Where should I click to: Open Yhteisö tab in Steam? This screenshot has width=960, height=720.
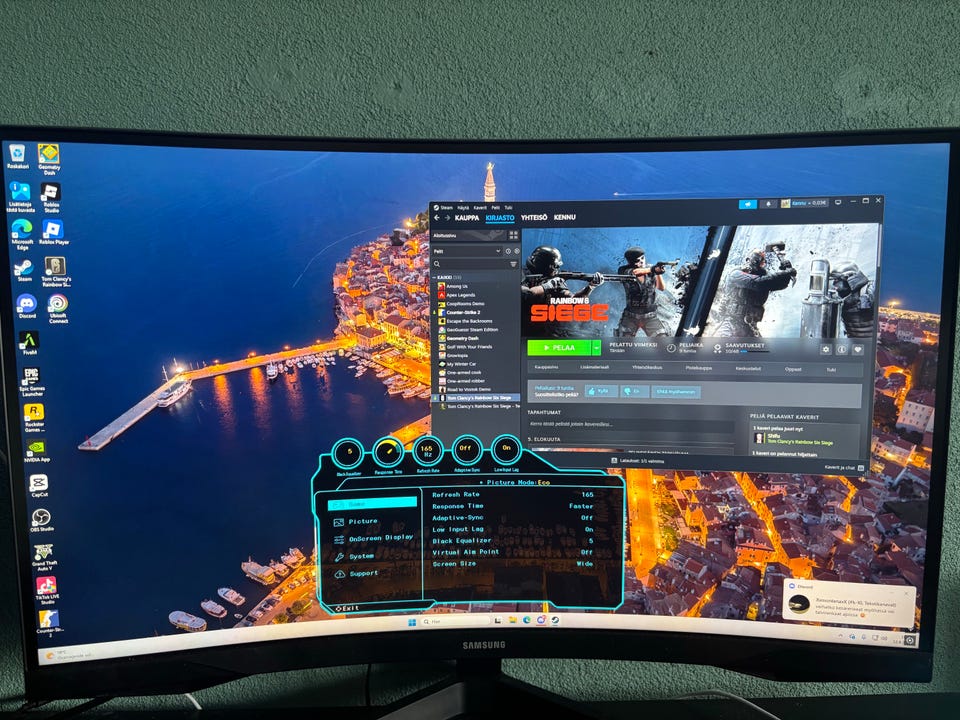(534, 217)
